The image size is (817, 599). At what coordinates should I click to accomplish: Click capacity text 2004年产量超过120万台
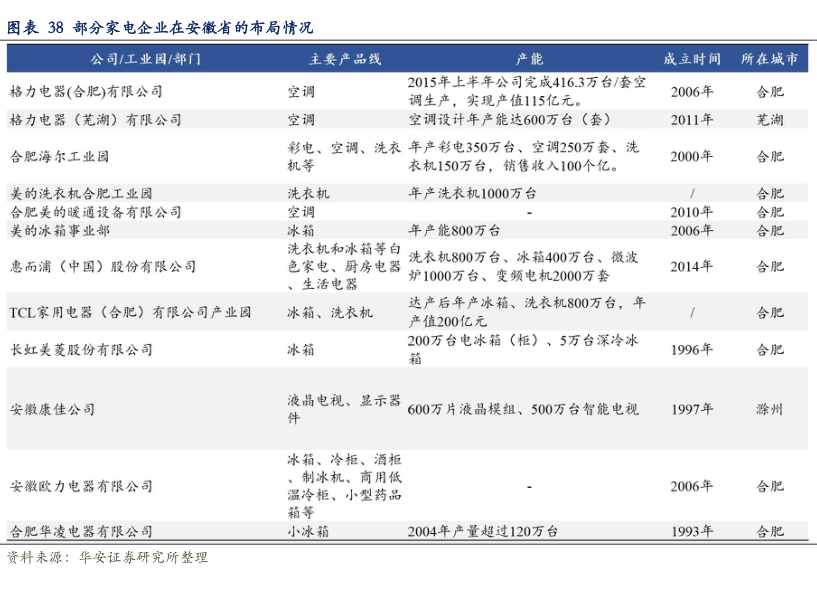[x=482, y=531]
